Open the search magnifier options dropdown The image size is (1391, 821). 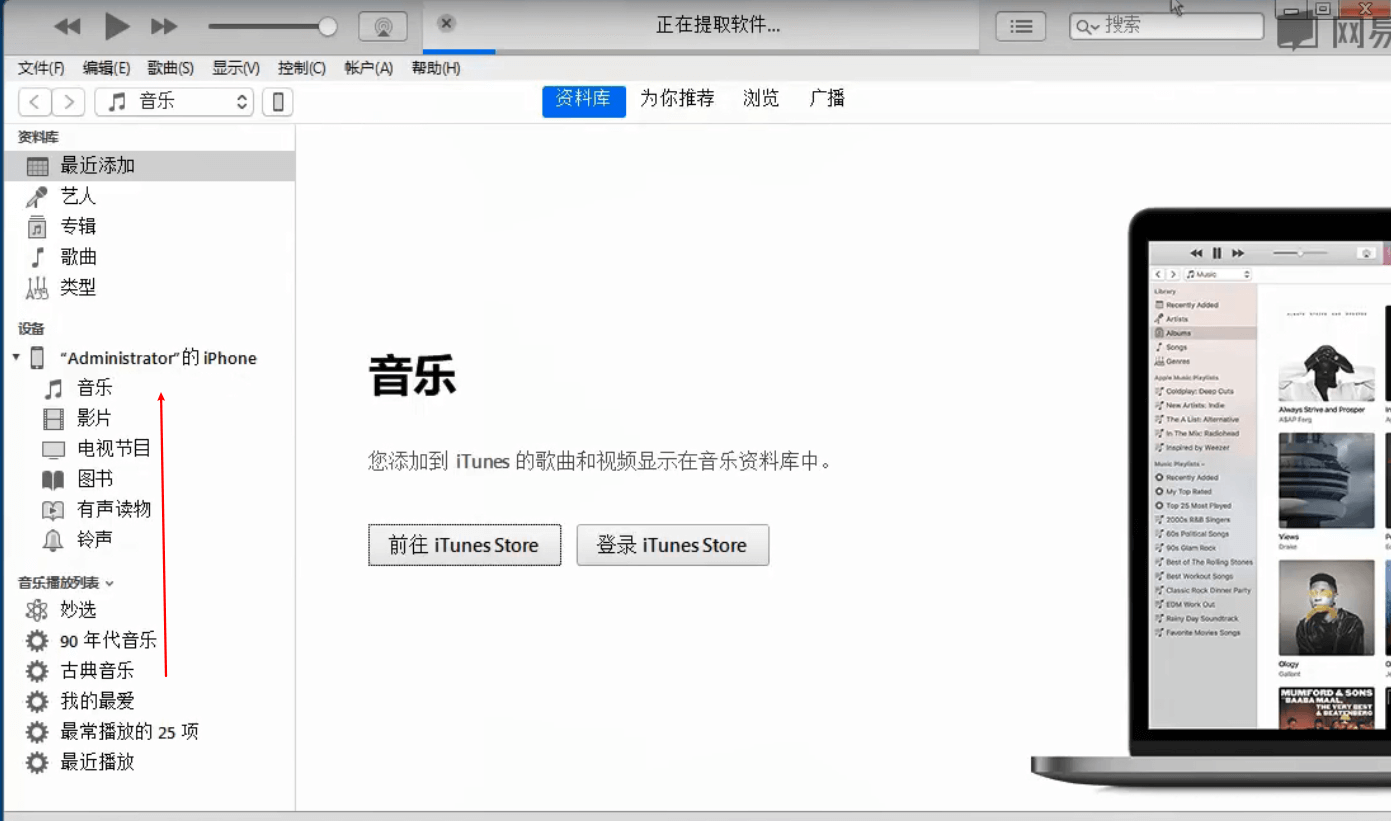pos(1088,27)
